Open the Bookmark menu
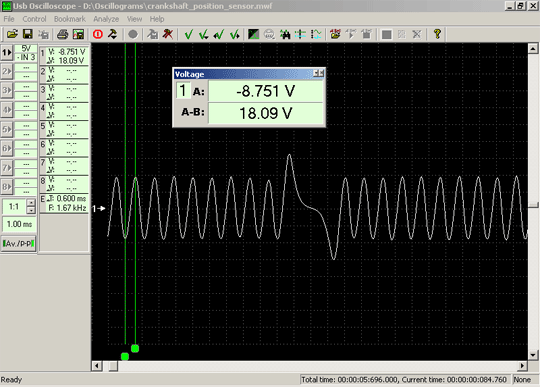The width and height of the screenshot is (540, 387). click(70, 19)
